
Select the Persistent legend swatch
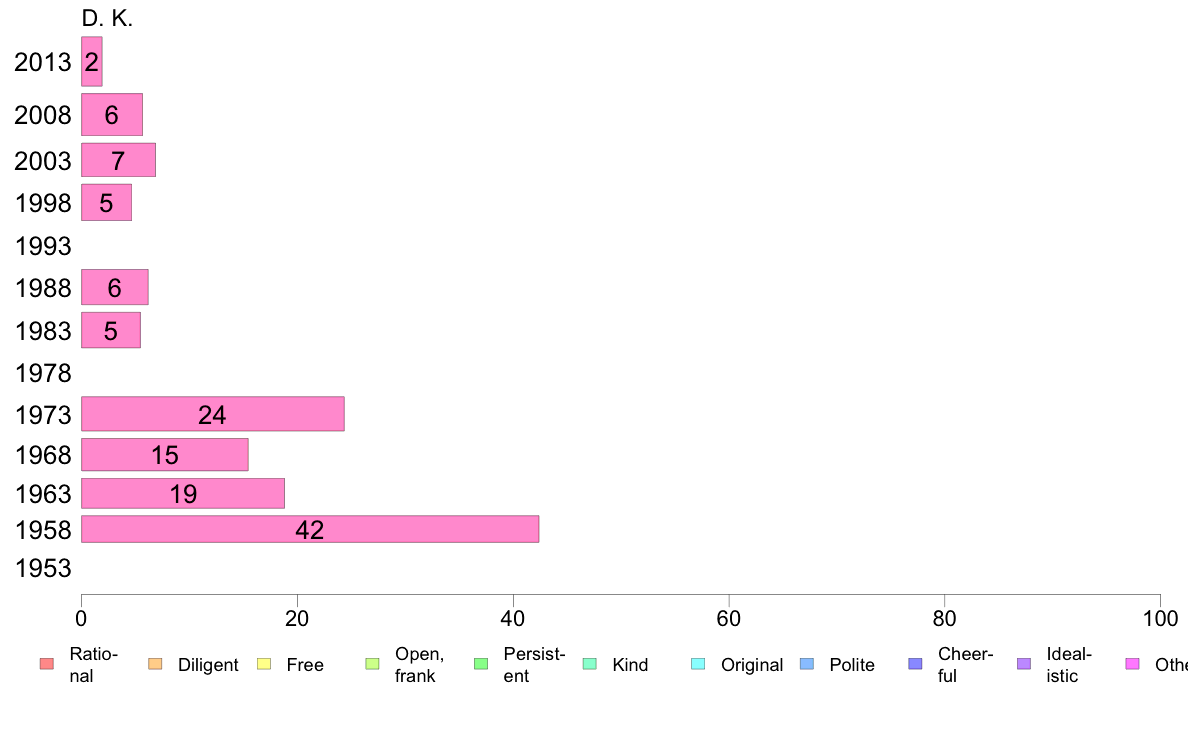coord(481,664)
